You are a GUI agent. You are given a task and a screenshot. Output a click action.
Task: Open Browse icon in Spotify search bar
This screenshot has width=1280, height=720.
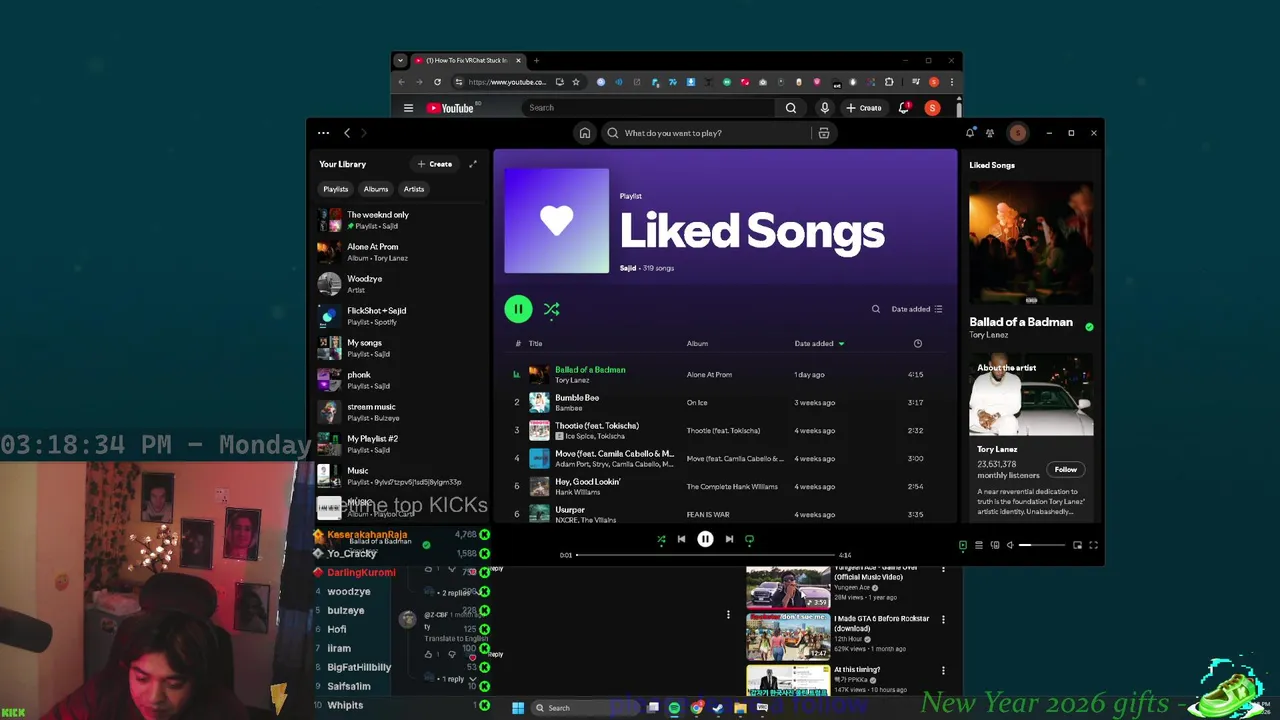(824, 133)
